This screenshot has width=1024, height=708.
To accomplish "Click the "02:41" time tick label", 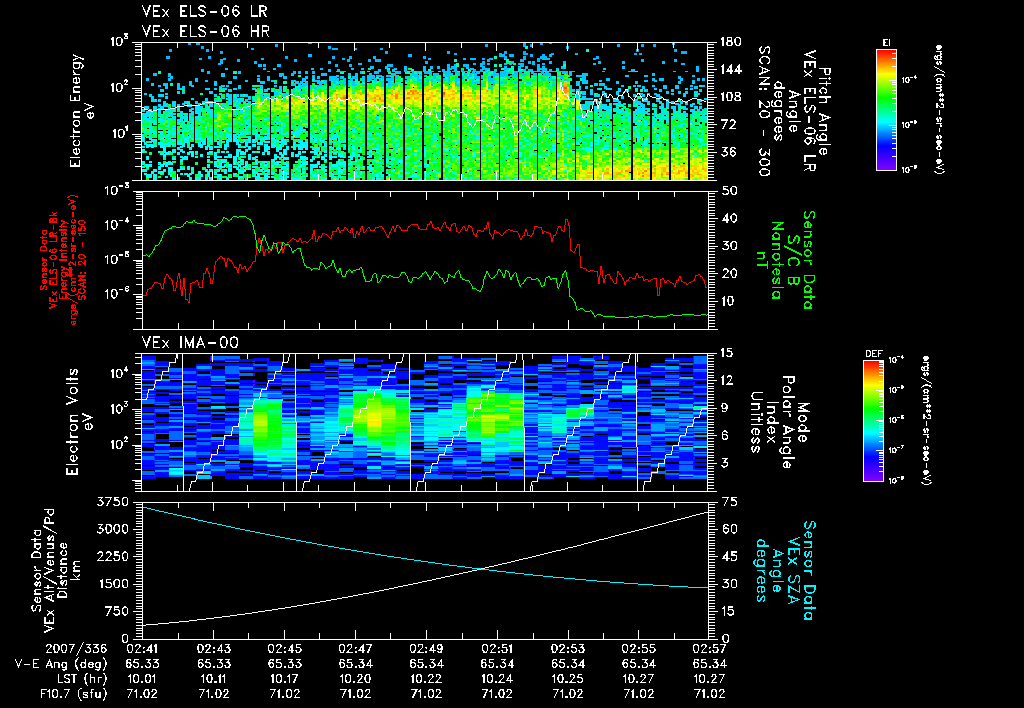I will (142, 649).
